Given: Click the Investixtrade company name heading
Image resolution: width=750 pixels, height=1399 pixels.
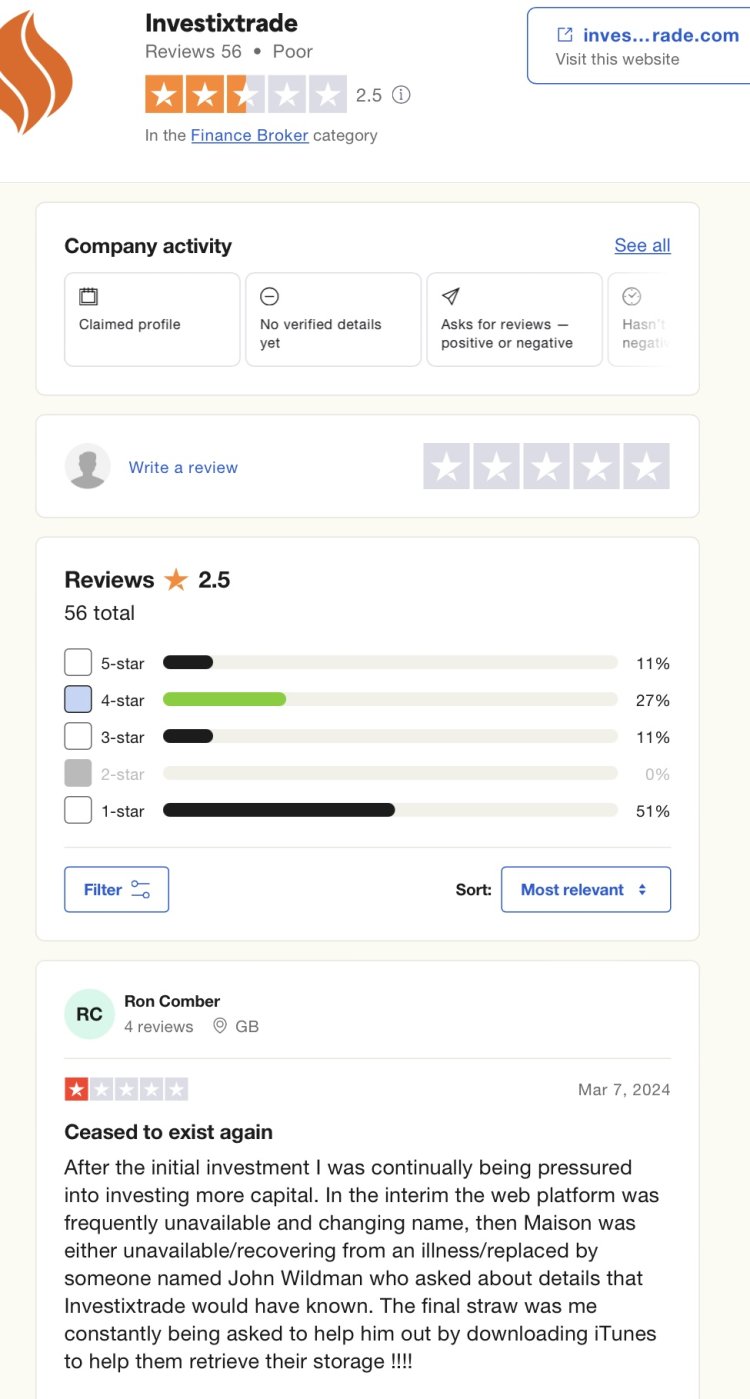Looking at the screenshot, I should 221,22.
